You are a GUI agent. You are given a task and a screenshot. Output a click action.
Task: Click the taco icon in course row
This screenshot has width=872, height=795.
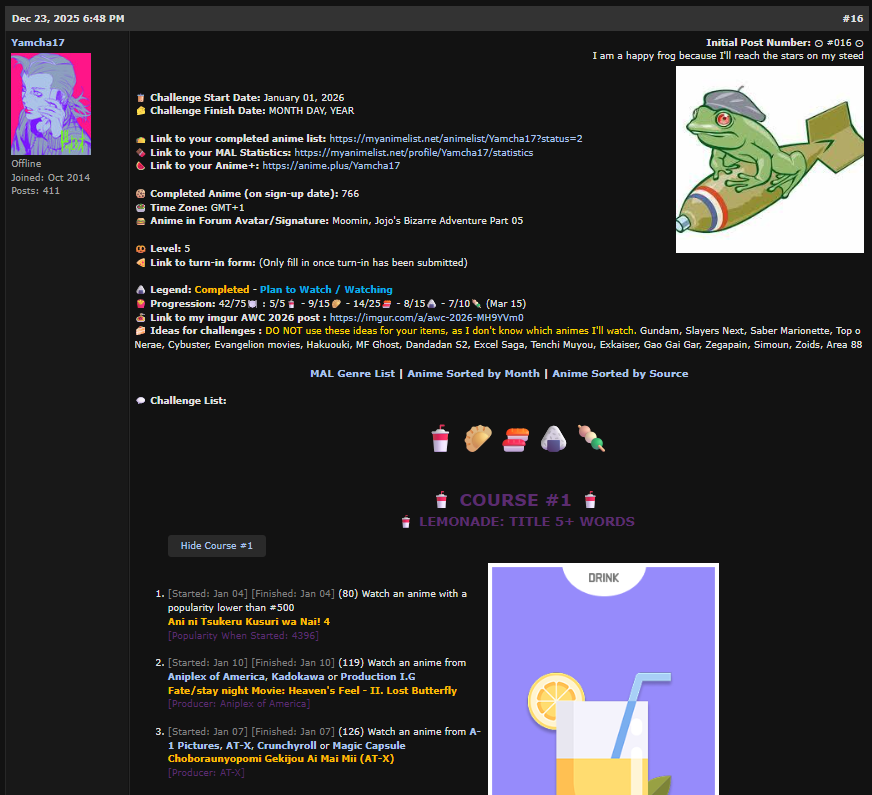pos(478,439)
